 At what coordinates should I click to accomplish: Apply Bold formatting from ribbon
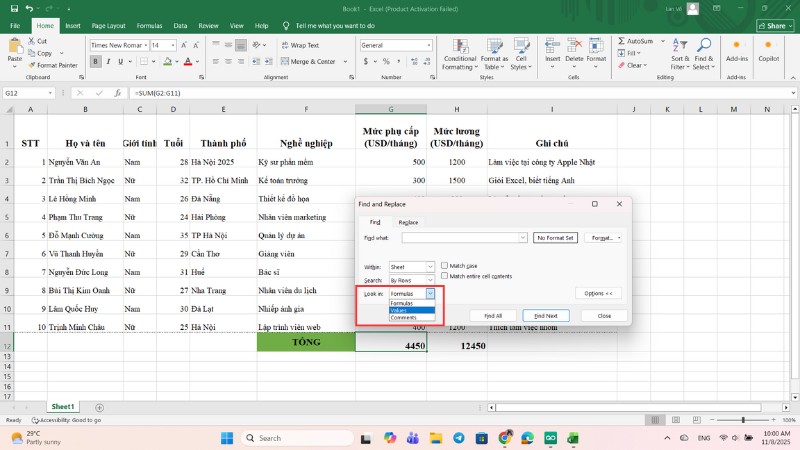[x=94, y=62]
